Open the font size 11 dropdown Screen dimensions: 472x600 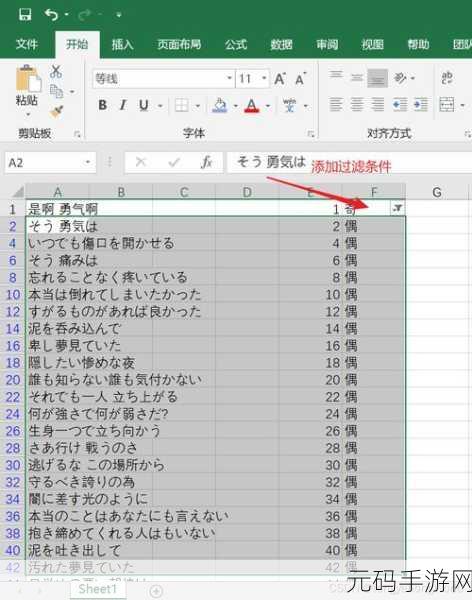click(x=264, y=78)
